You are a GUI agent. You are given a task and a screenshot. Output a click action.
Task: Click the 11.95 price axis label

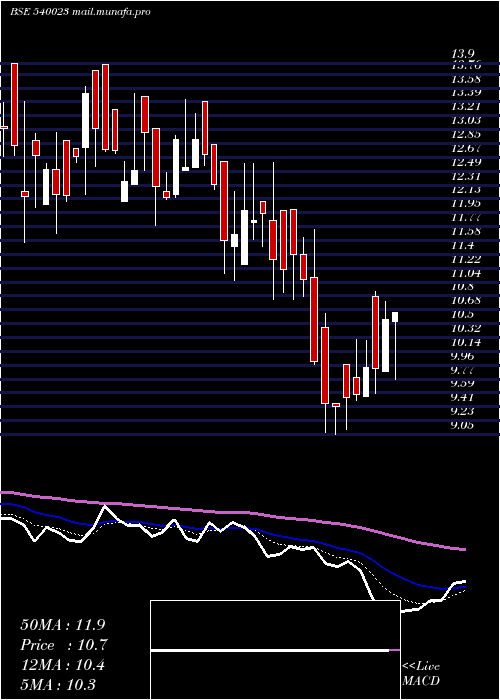(x=466, y=204)
